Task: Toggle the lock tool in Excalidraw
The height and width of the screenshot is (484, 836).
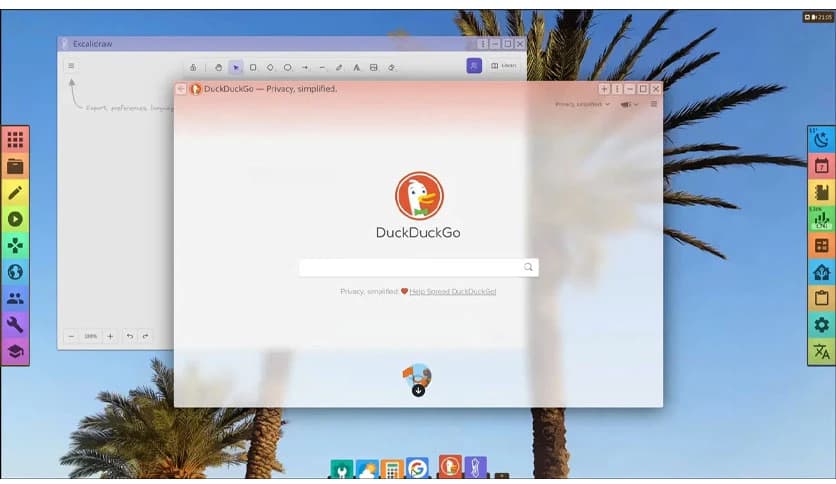Action: [193, 68]
